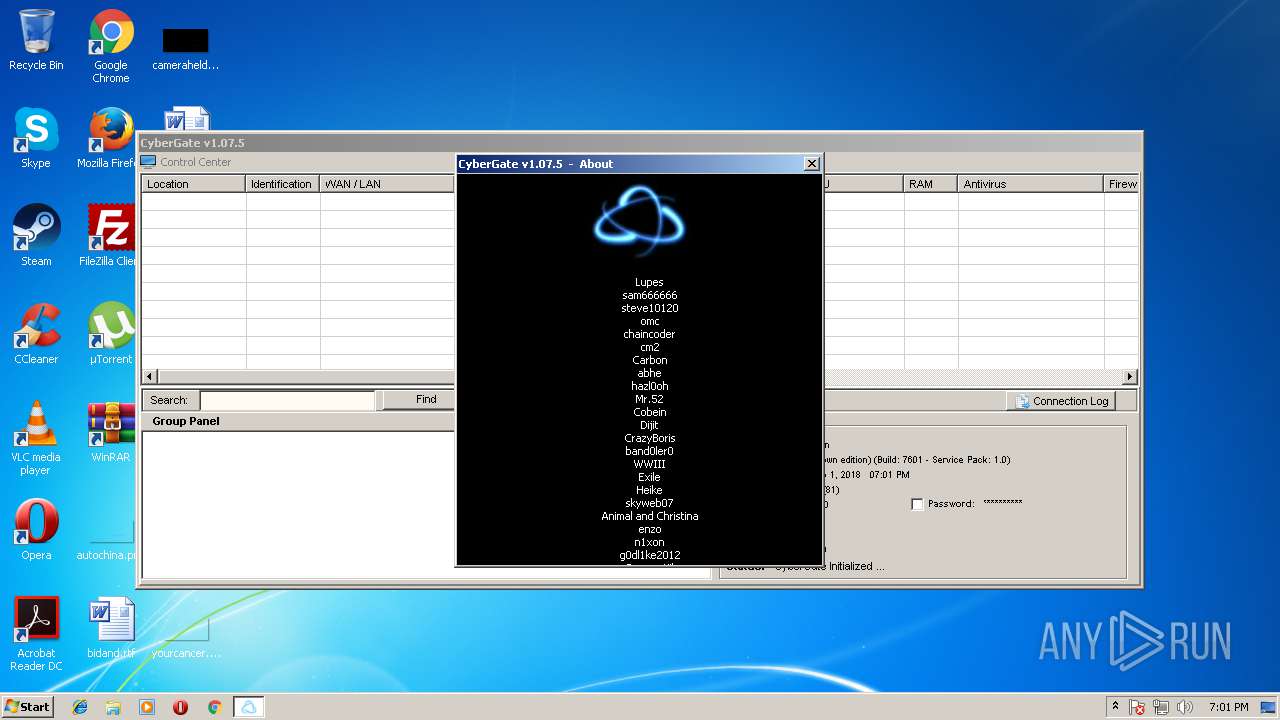1280x720 pixels.
Task: Click the Start button
Action: (x=27, y=706)
